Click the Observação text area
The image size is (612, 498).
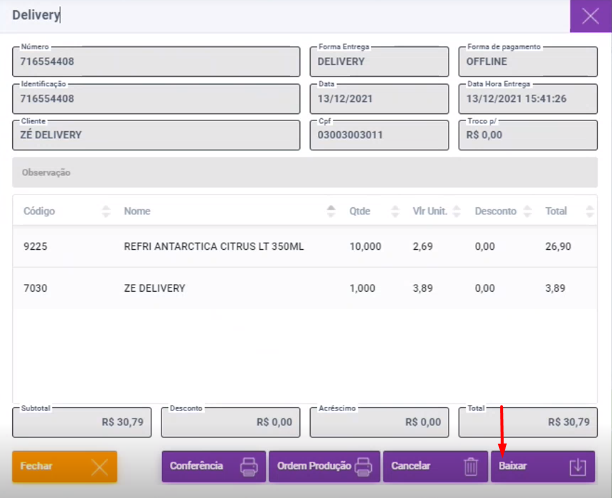(305, 173)
